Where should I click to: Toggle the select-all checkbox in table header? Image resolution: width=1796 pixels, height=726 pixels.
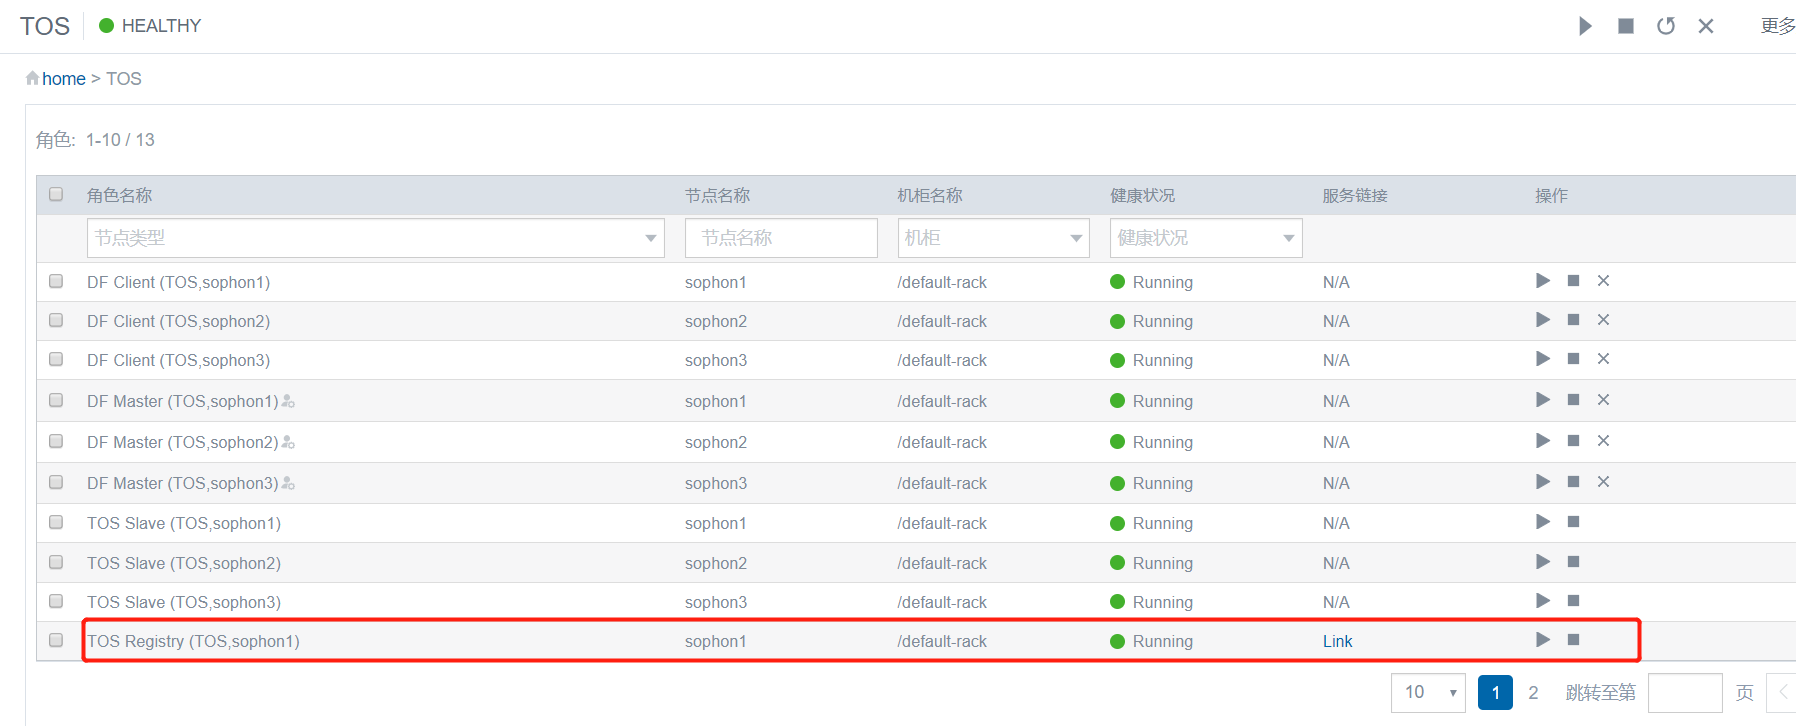[56, 194]
